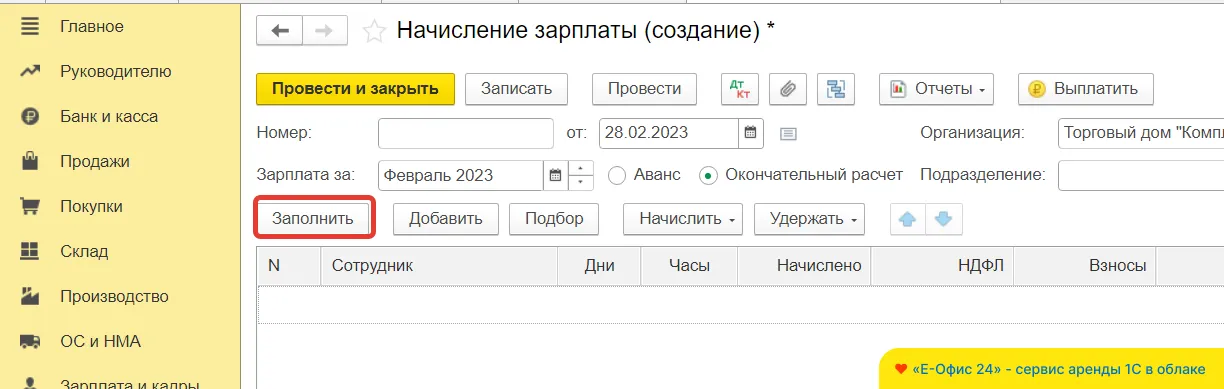Open the Производство menu section
This screenshot has height=389, width=1224.
pos(114,297)
